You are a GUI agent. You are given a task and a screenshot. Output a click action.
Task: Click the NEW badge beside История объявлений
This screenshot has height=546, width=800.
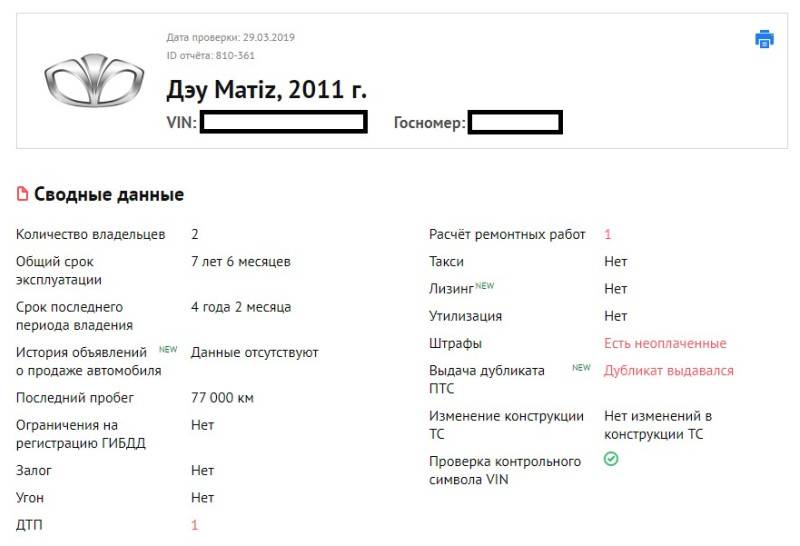click(167, 350)
